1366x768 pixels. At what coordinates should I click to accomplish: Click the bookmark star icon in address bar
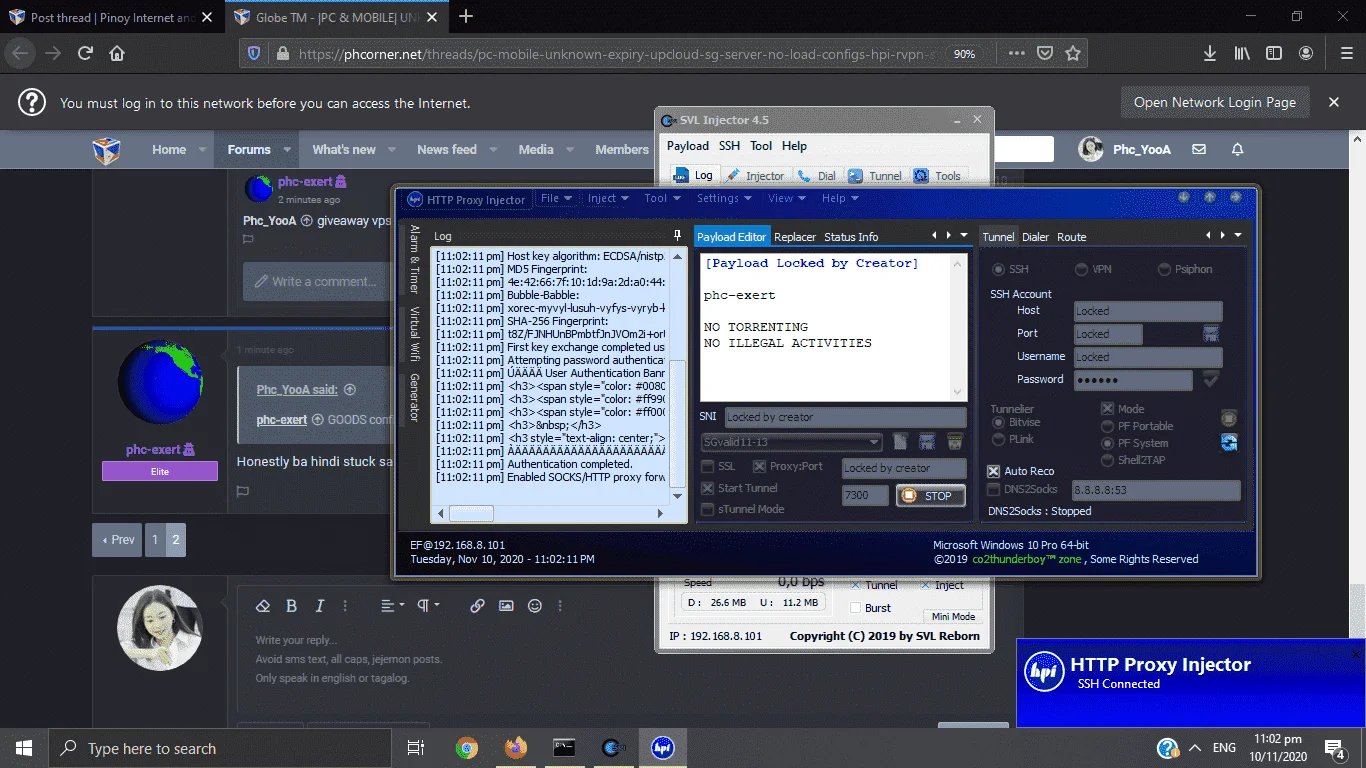(1073, 54)
